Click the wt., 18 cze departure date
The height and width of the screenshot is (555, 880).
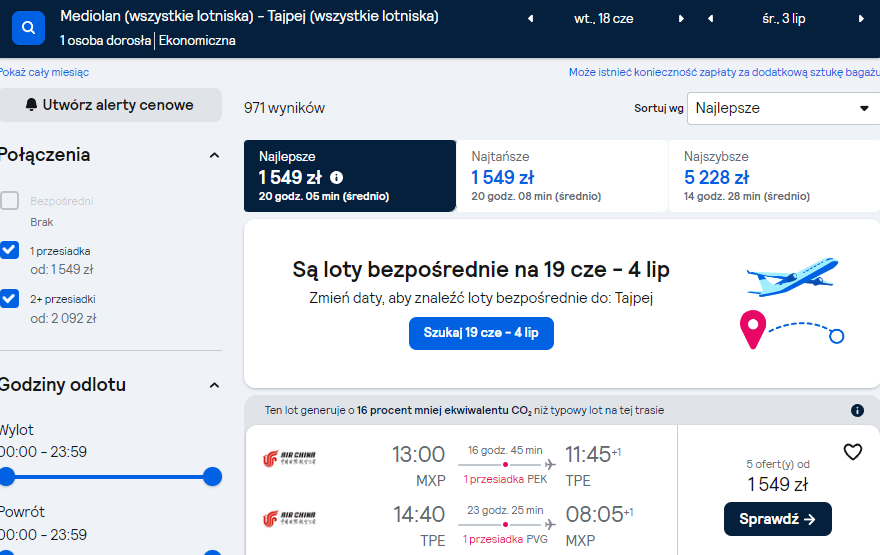603,19
